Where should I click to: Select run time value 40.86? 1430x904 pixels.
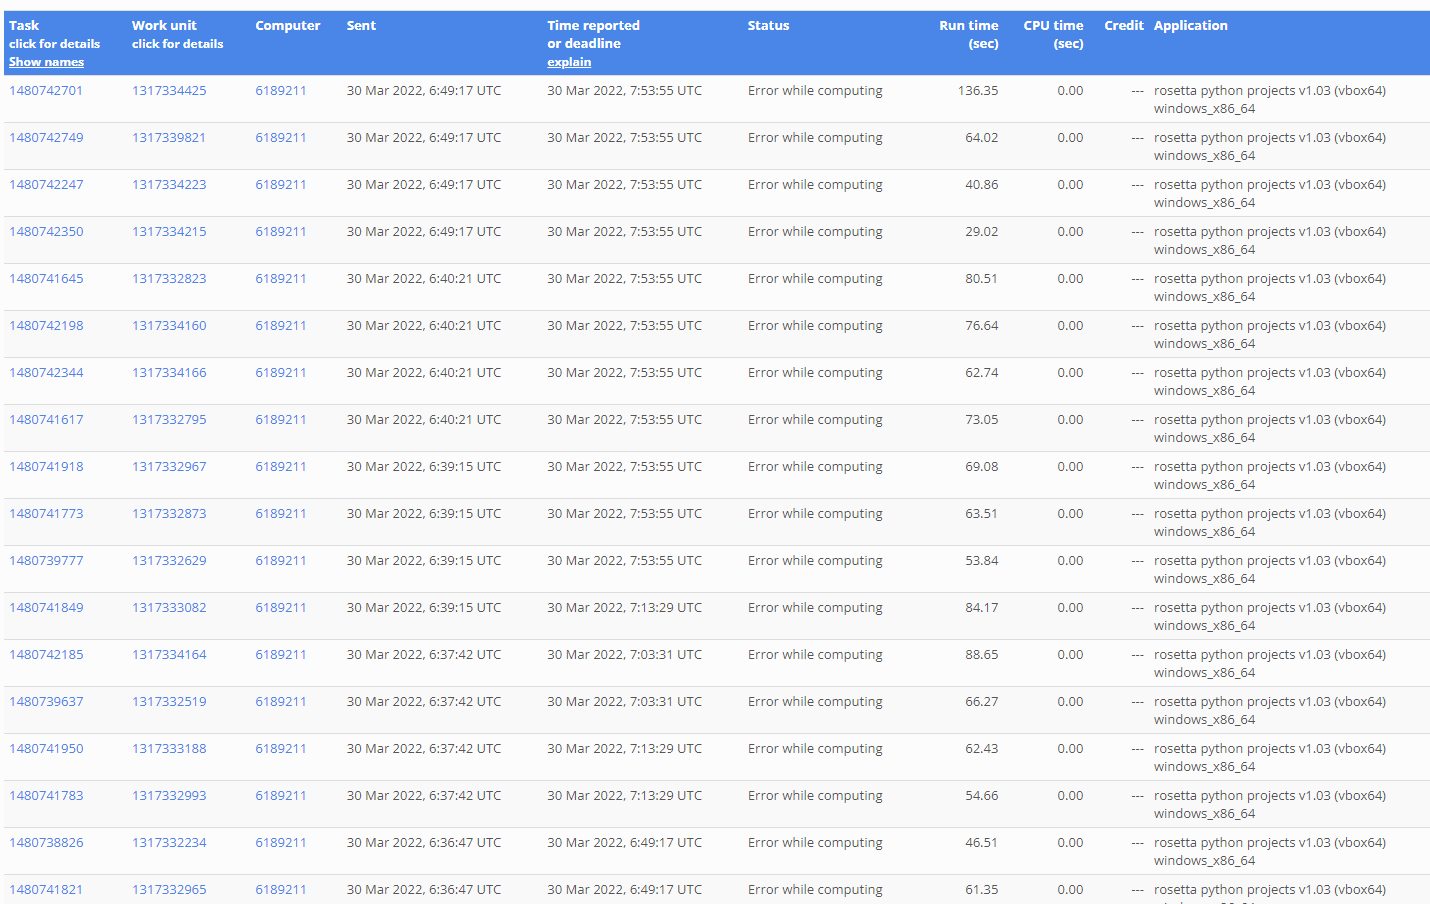(x=981, y=184)
